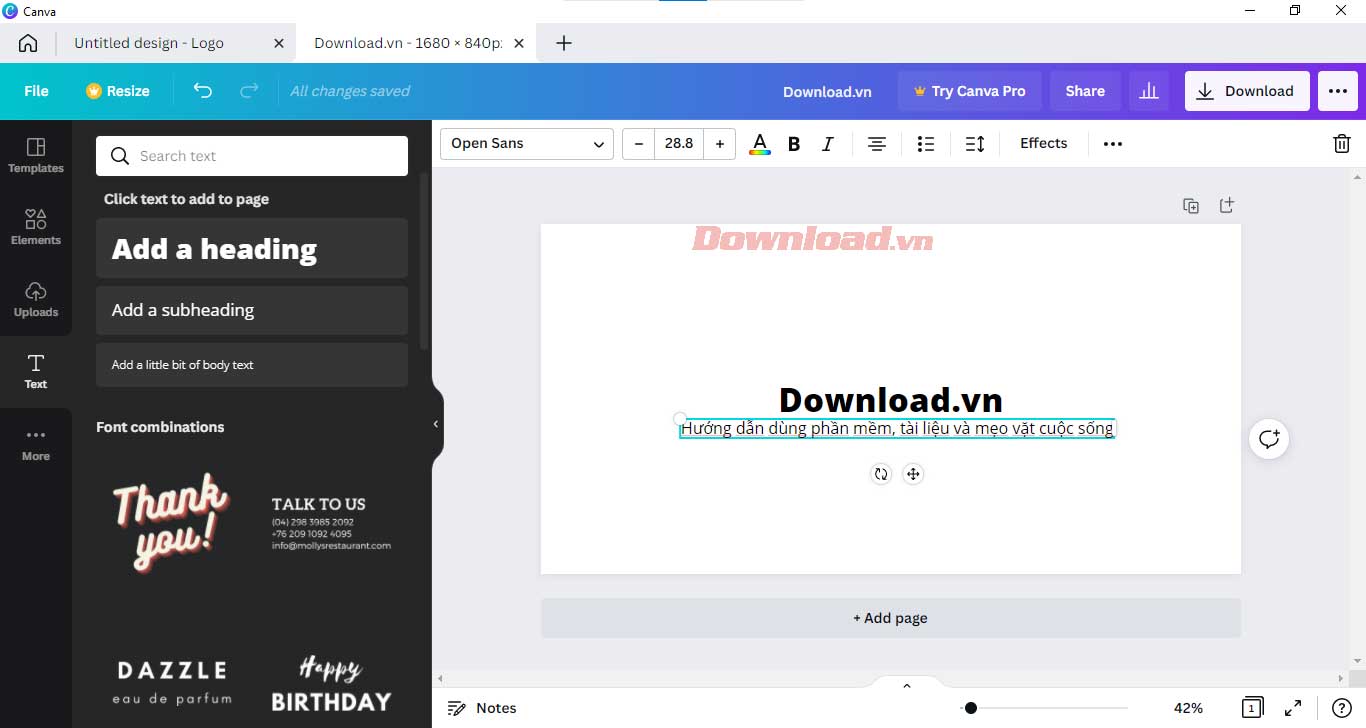This screenshot has height=728, width=1366.
Task: Click inside the Search text field
Action: [250, 155]
